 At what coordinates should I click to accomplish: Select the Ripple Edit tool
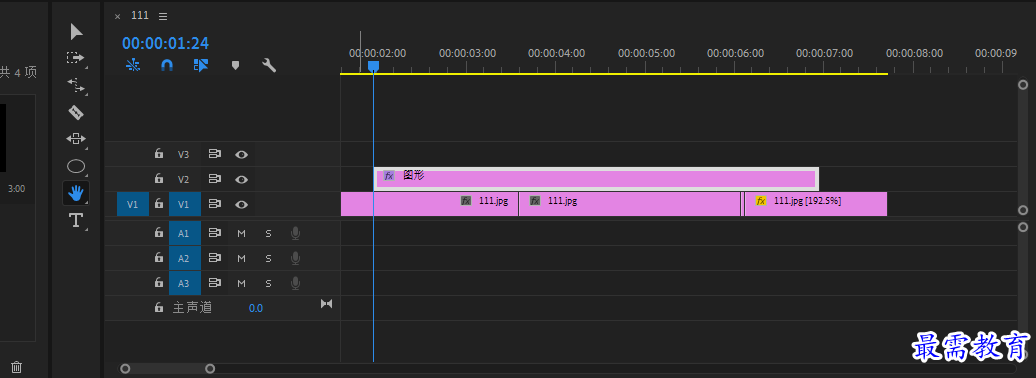[x=76, y=85]
